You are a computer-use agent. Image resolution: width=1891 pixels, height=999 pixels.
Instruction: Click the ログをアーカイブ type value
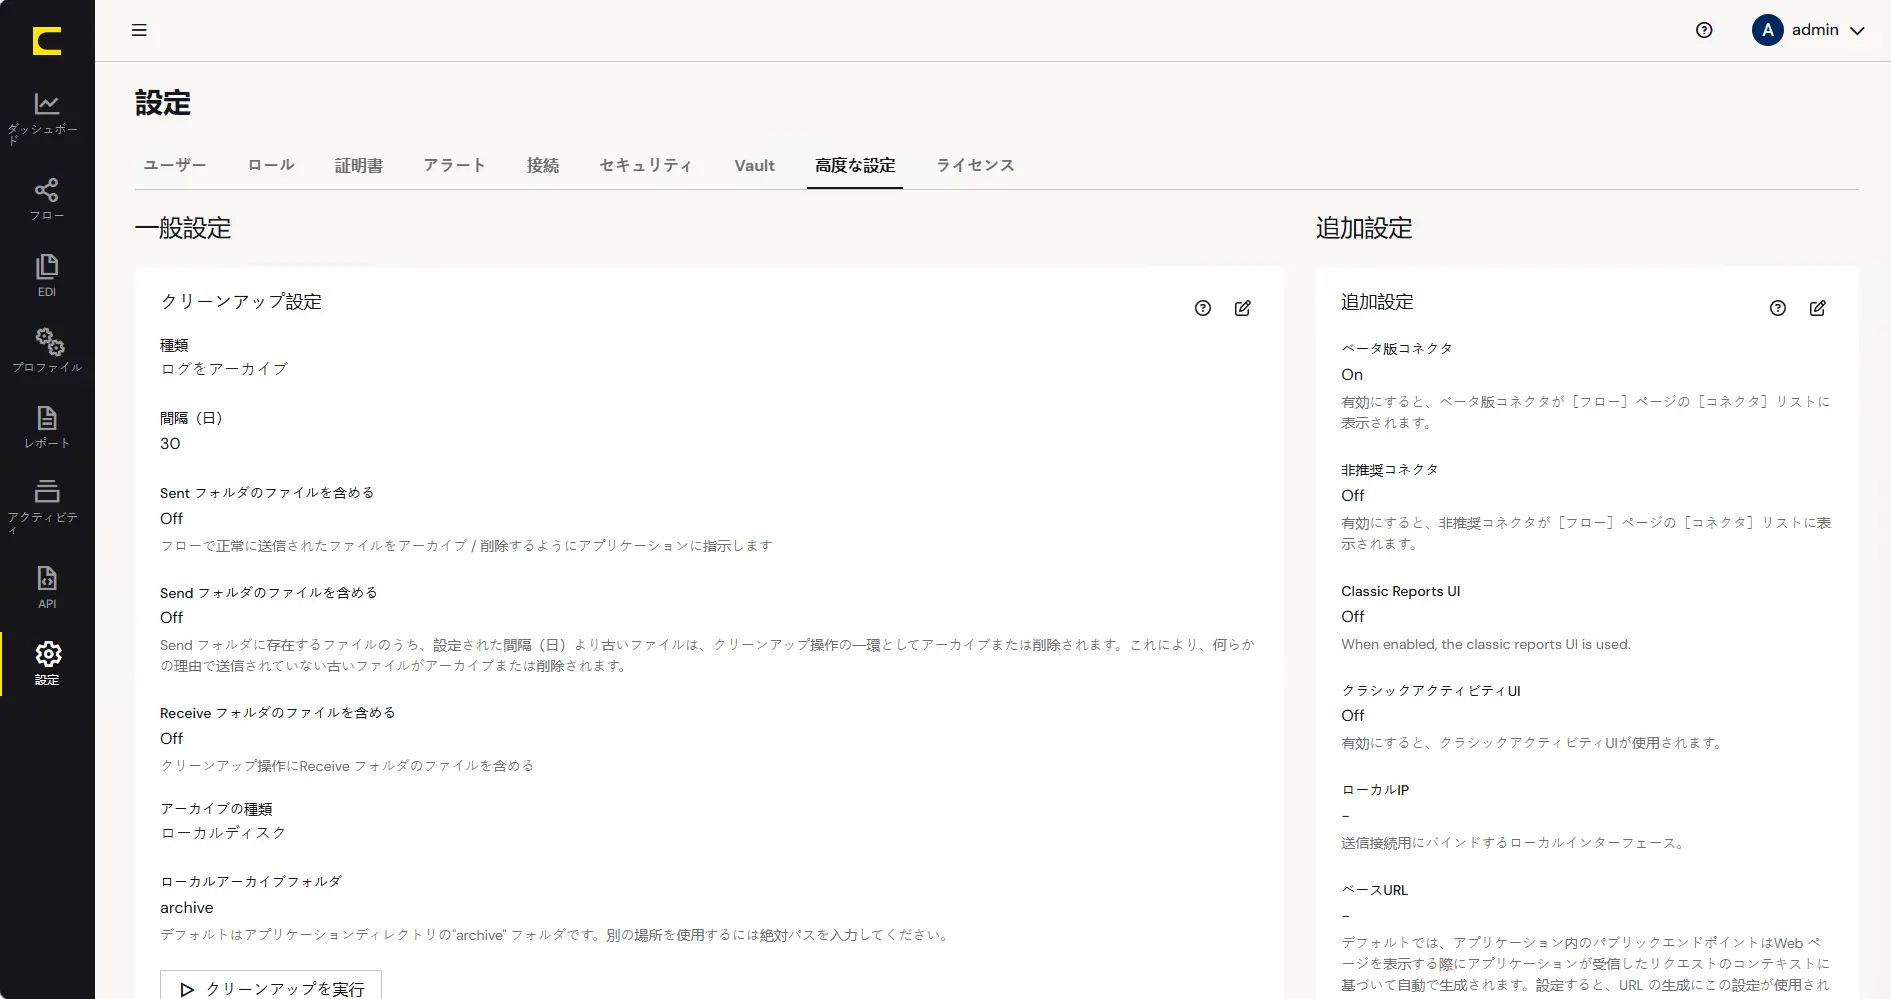click(x=224, y=369)
